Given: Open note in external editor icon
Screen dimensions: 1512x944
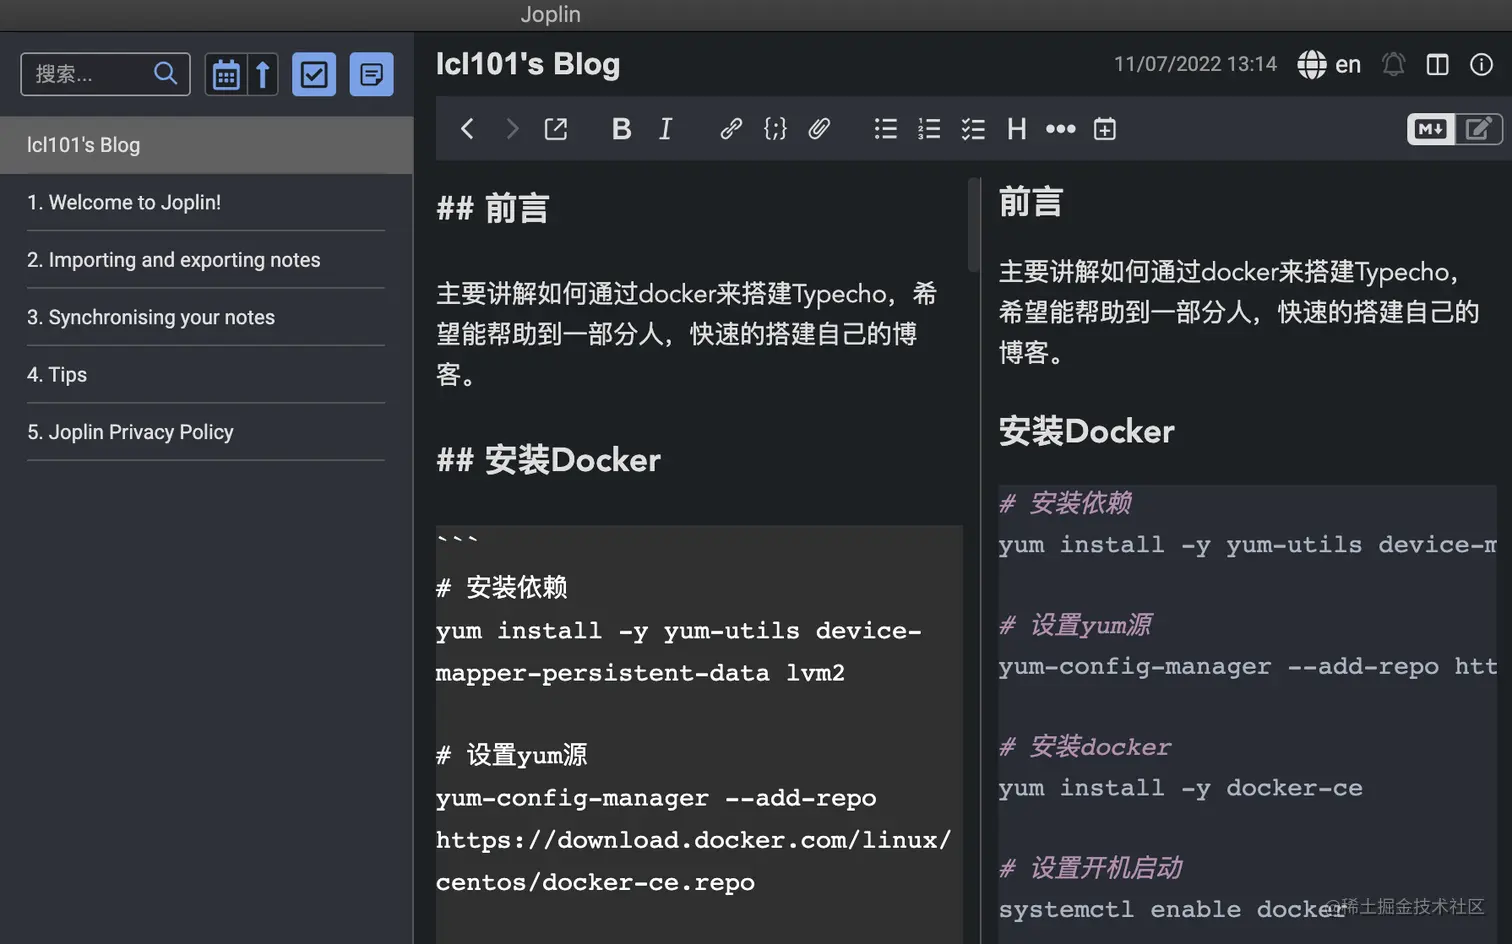Looking at the screenshot, I should (556, 129).
